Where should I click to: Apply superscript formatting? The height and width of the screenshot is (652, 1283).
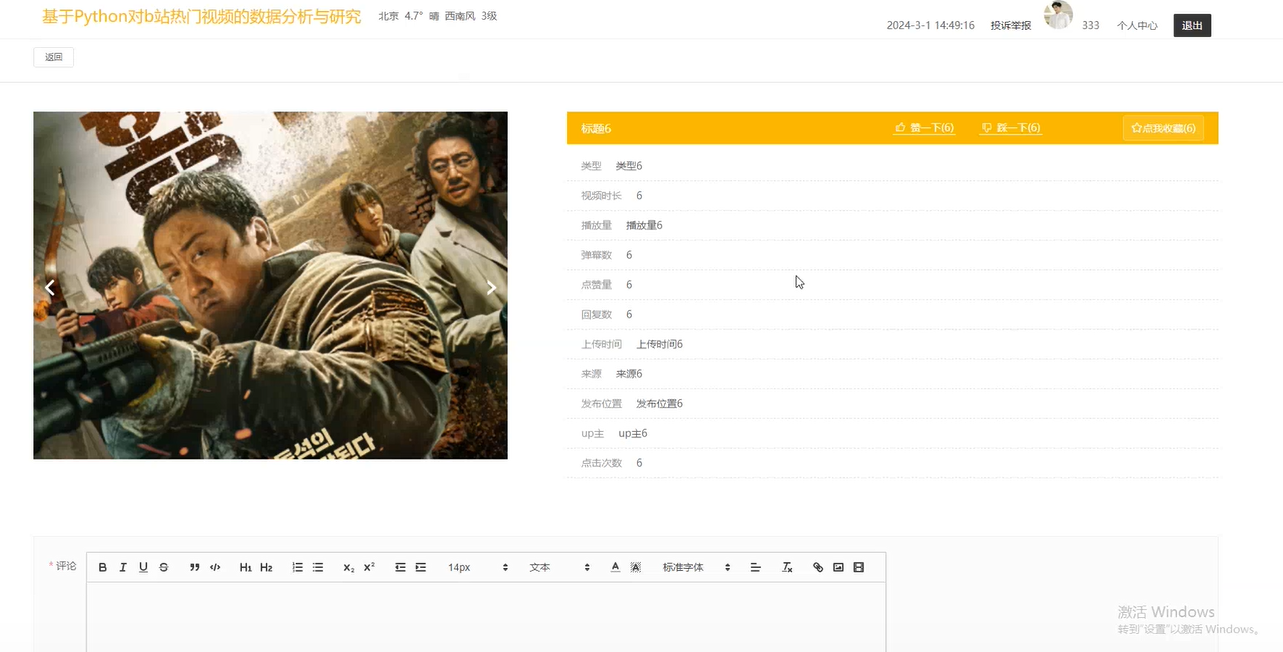click(369, 567)
